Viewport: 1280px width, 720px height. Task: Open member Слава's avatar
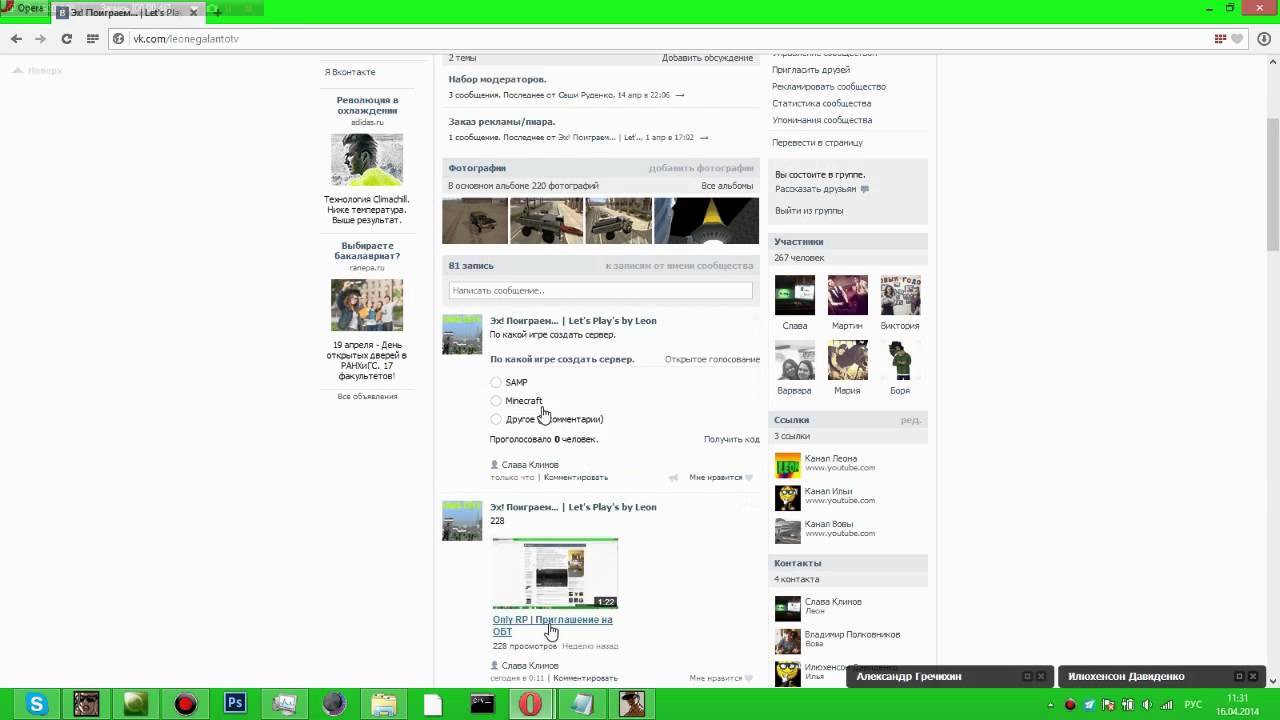(x=795, y=295)
